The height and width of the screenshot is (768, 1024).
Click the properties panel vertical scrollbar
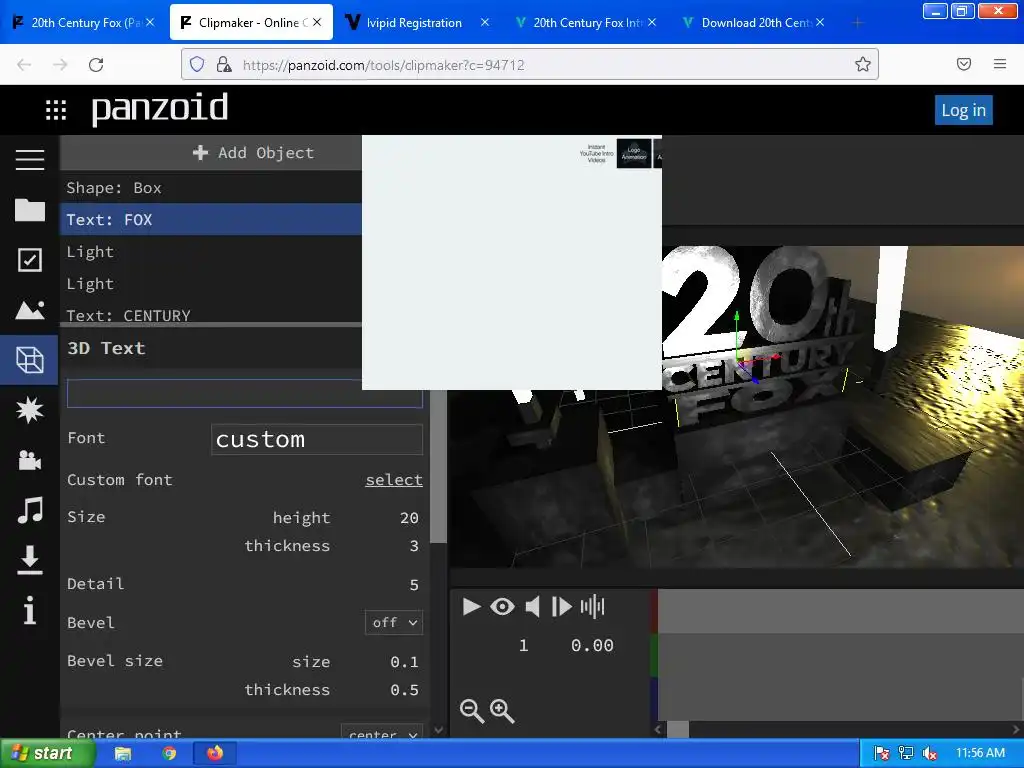pos(439,466)
